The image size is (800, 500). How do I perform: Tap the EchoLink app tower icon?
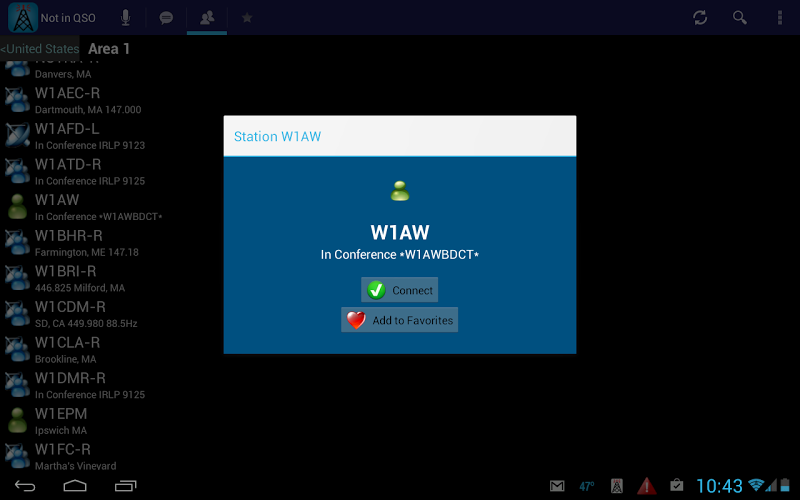[x=23, y=17]
